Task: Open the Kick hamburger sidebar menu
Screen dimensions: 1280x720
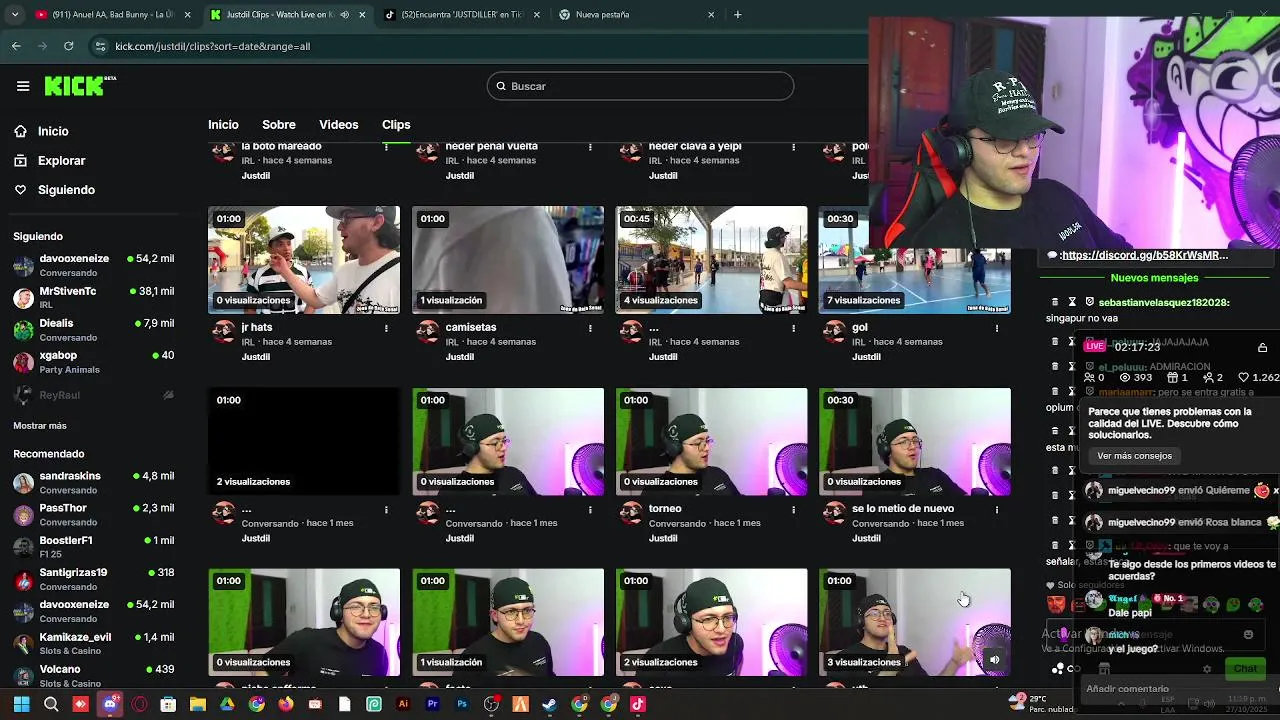Action: (x=23, y=86)
